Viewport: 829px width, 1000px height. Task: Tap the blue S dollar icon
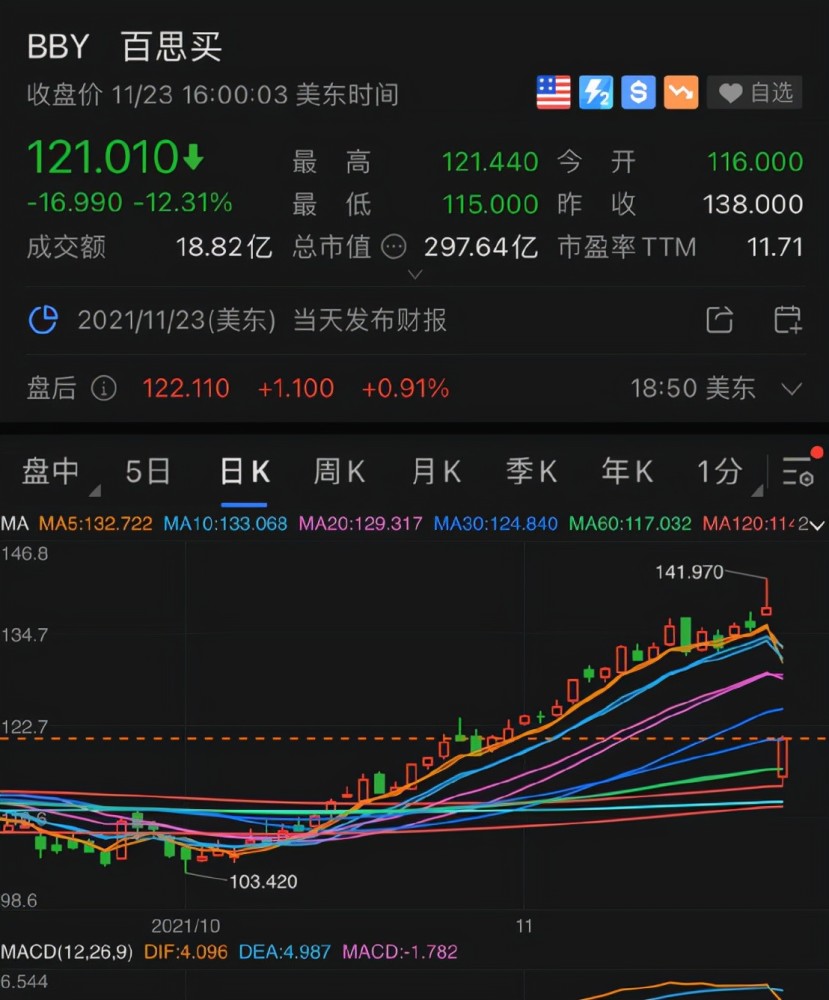(638, 92)
